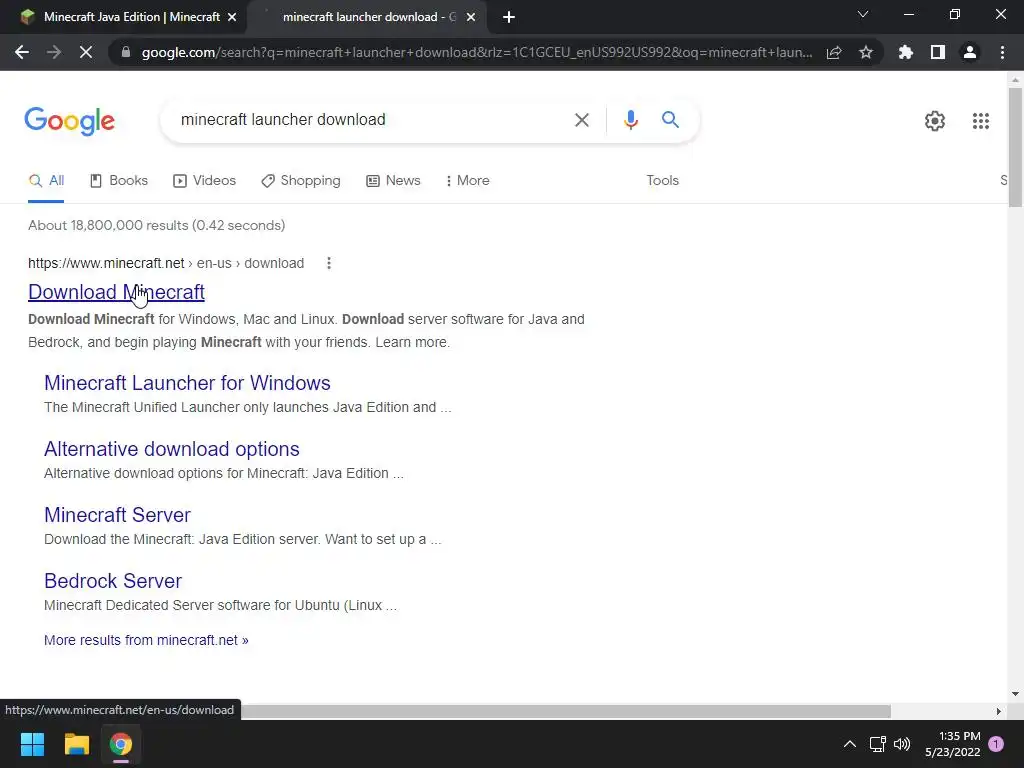Switch to Videos results
The width and height of the screenshot is (1024, 768).
204,181
